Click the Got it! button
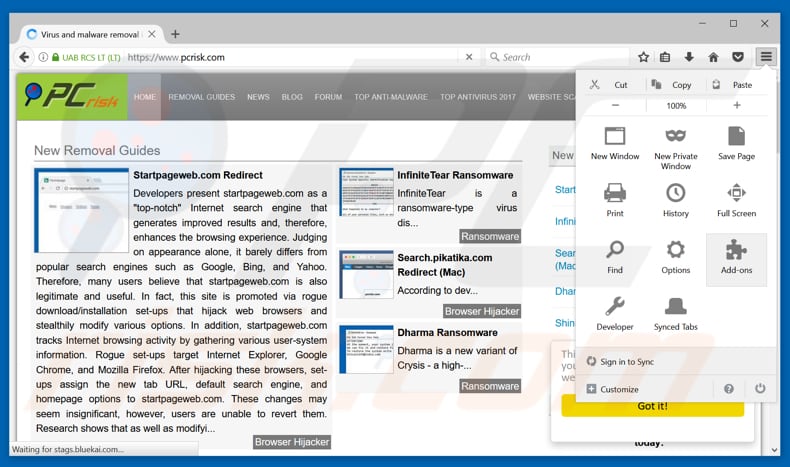Screen dimensions: 790x467 pos(652,406)
